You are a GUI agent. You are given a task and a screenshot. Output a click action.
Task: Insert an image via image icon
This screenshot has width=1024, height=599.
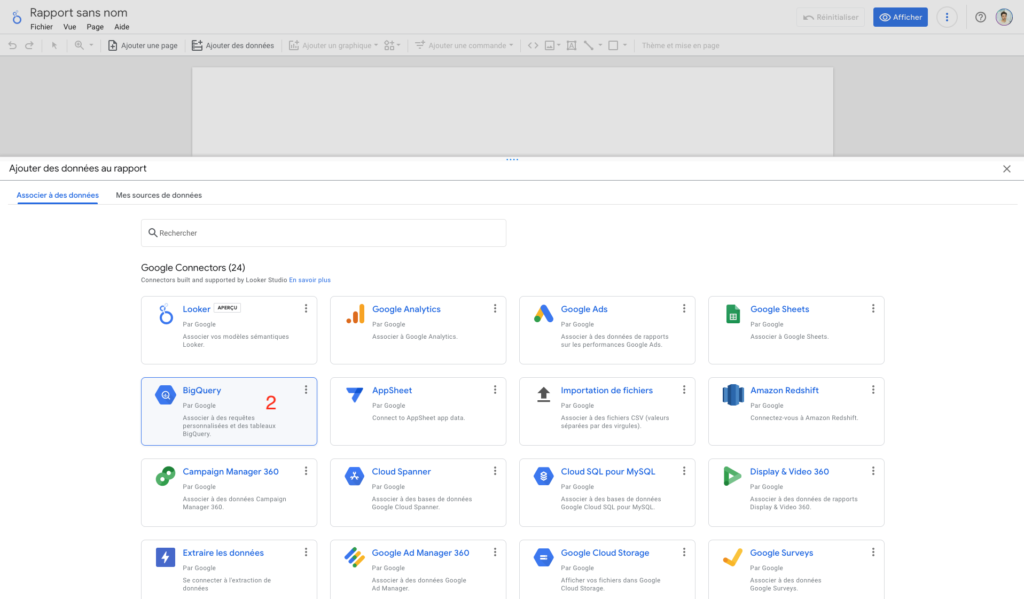pos(550,45)
